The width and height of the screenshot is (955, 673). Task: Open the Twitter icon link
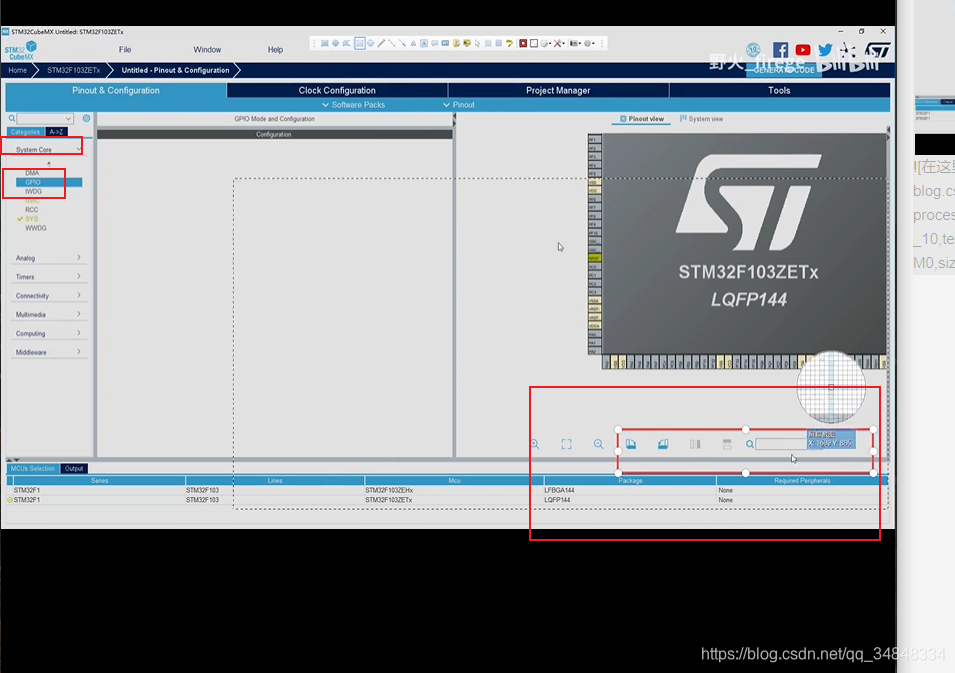pyautogui.click(x=825, y=50)
